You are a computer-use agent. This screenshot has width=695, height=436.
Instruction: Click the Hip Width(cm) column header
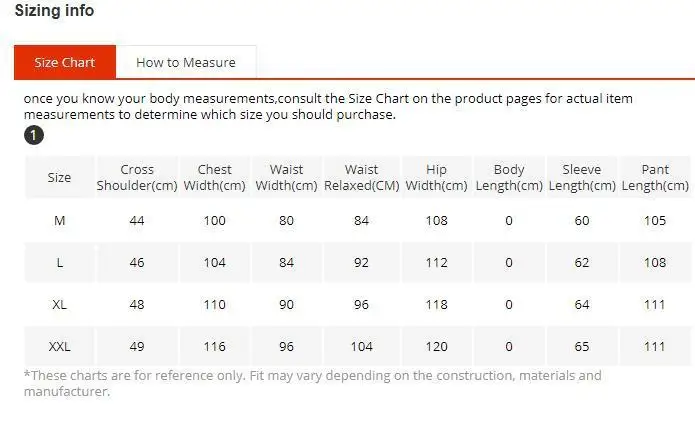click(436, 177)
